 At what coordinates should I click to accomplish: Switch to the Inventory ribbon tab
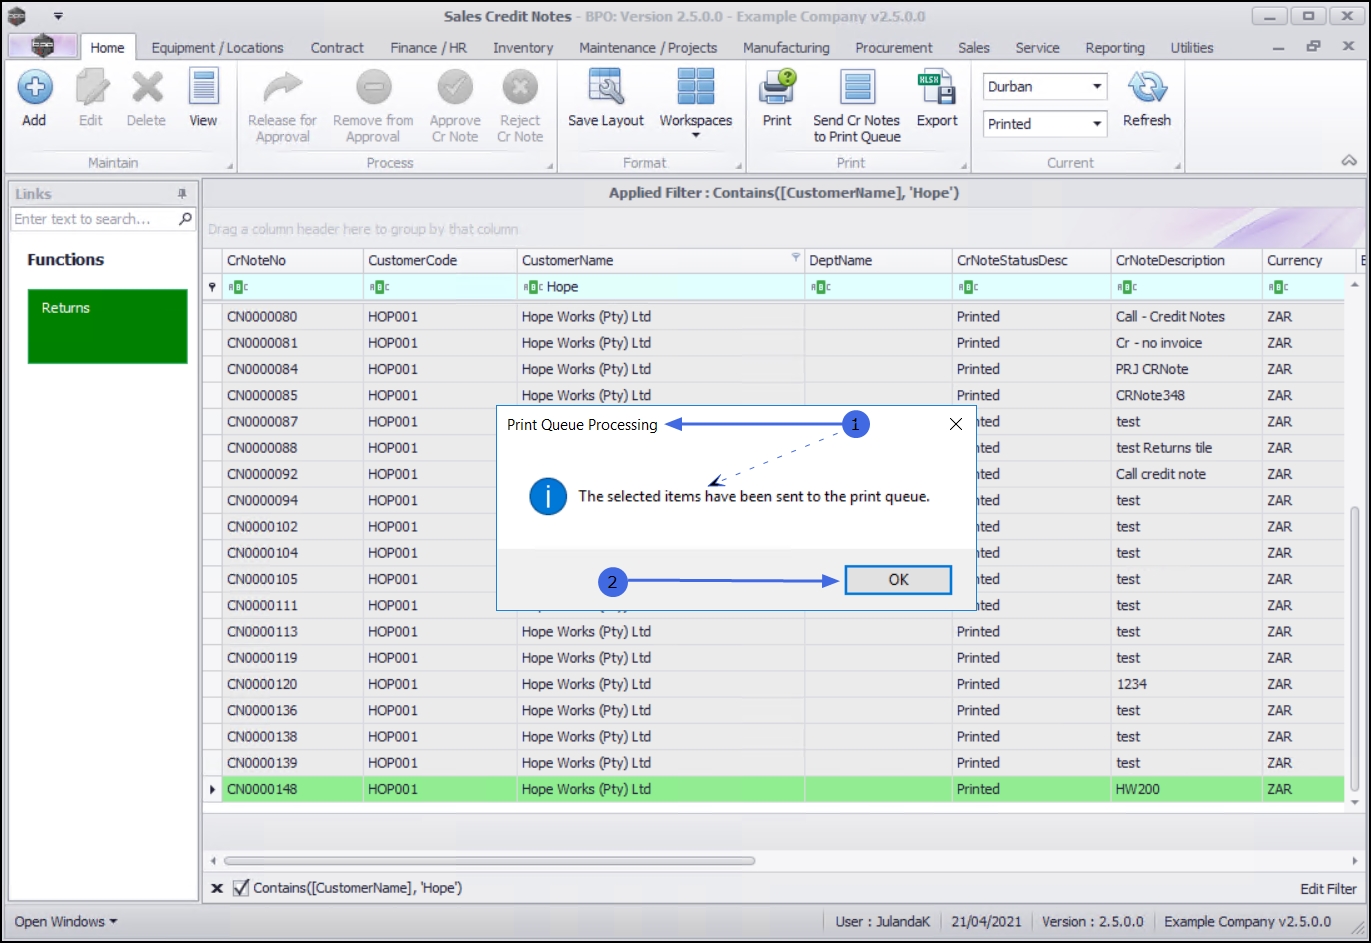point(522,48)
